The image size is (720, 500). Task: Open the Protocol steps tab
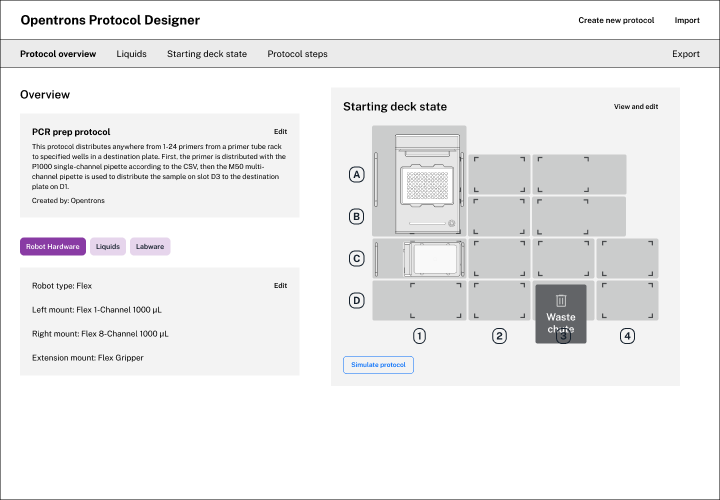297,54
